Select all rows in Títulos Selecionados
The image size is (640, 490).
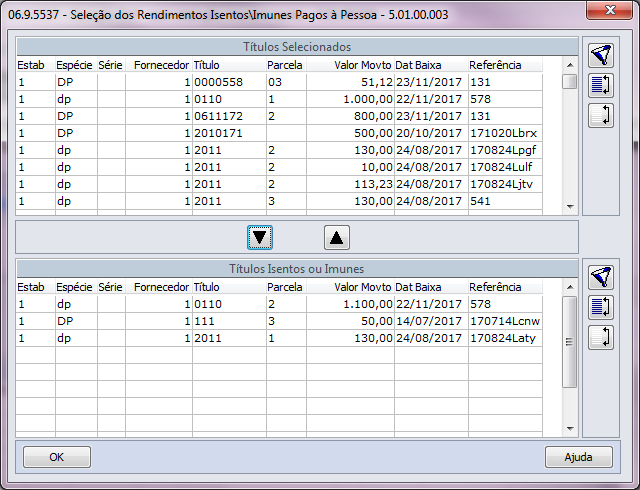(601, 85)
